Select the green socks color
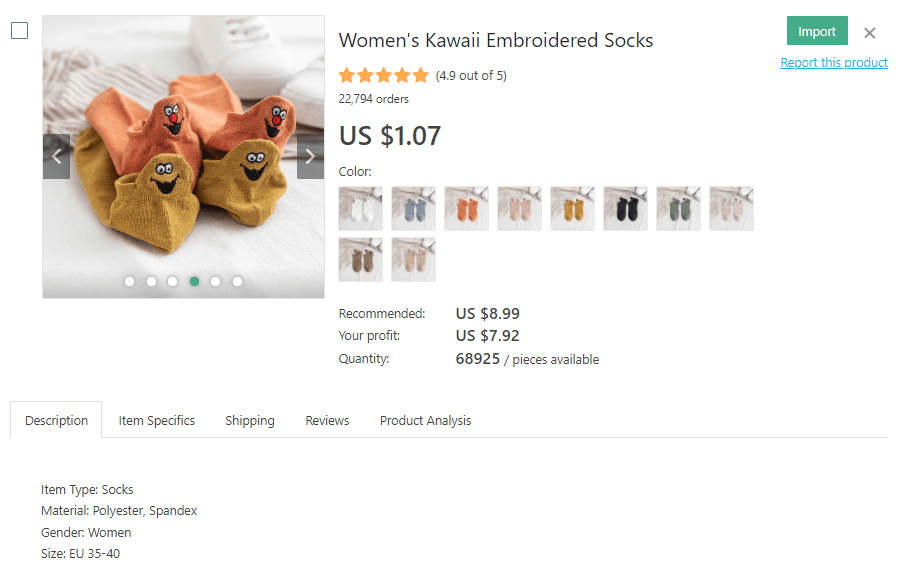This screenshot has height=570, width=902. pos(678,208)
